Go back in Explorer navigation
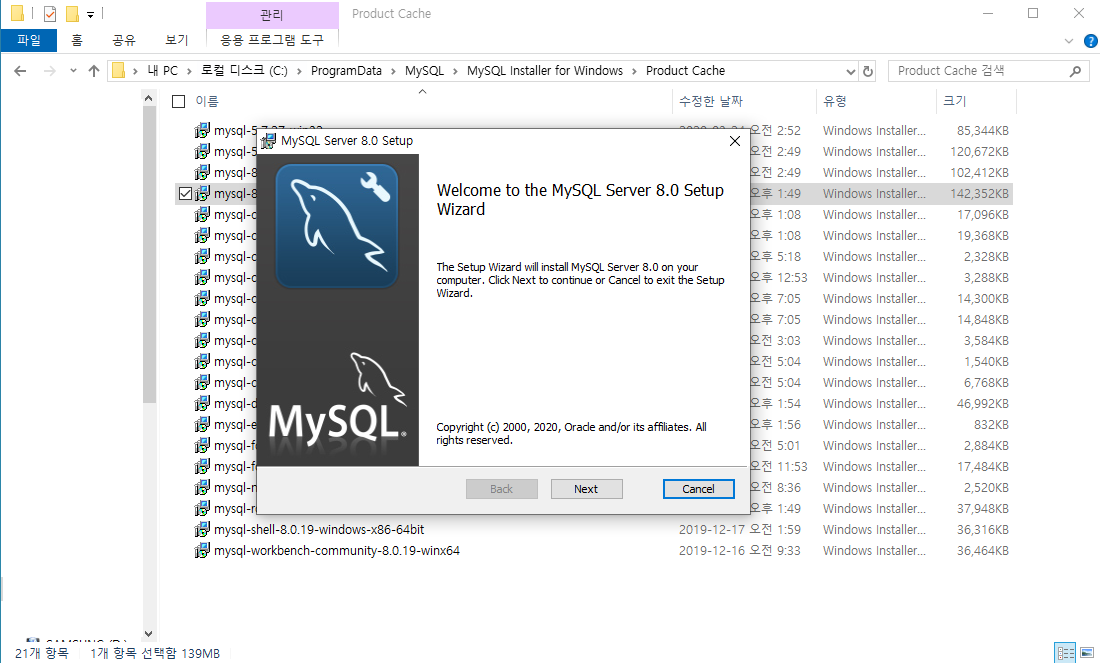Viewport: 1100px width, 663px height. coord(20,71)
